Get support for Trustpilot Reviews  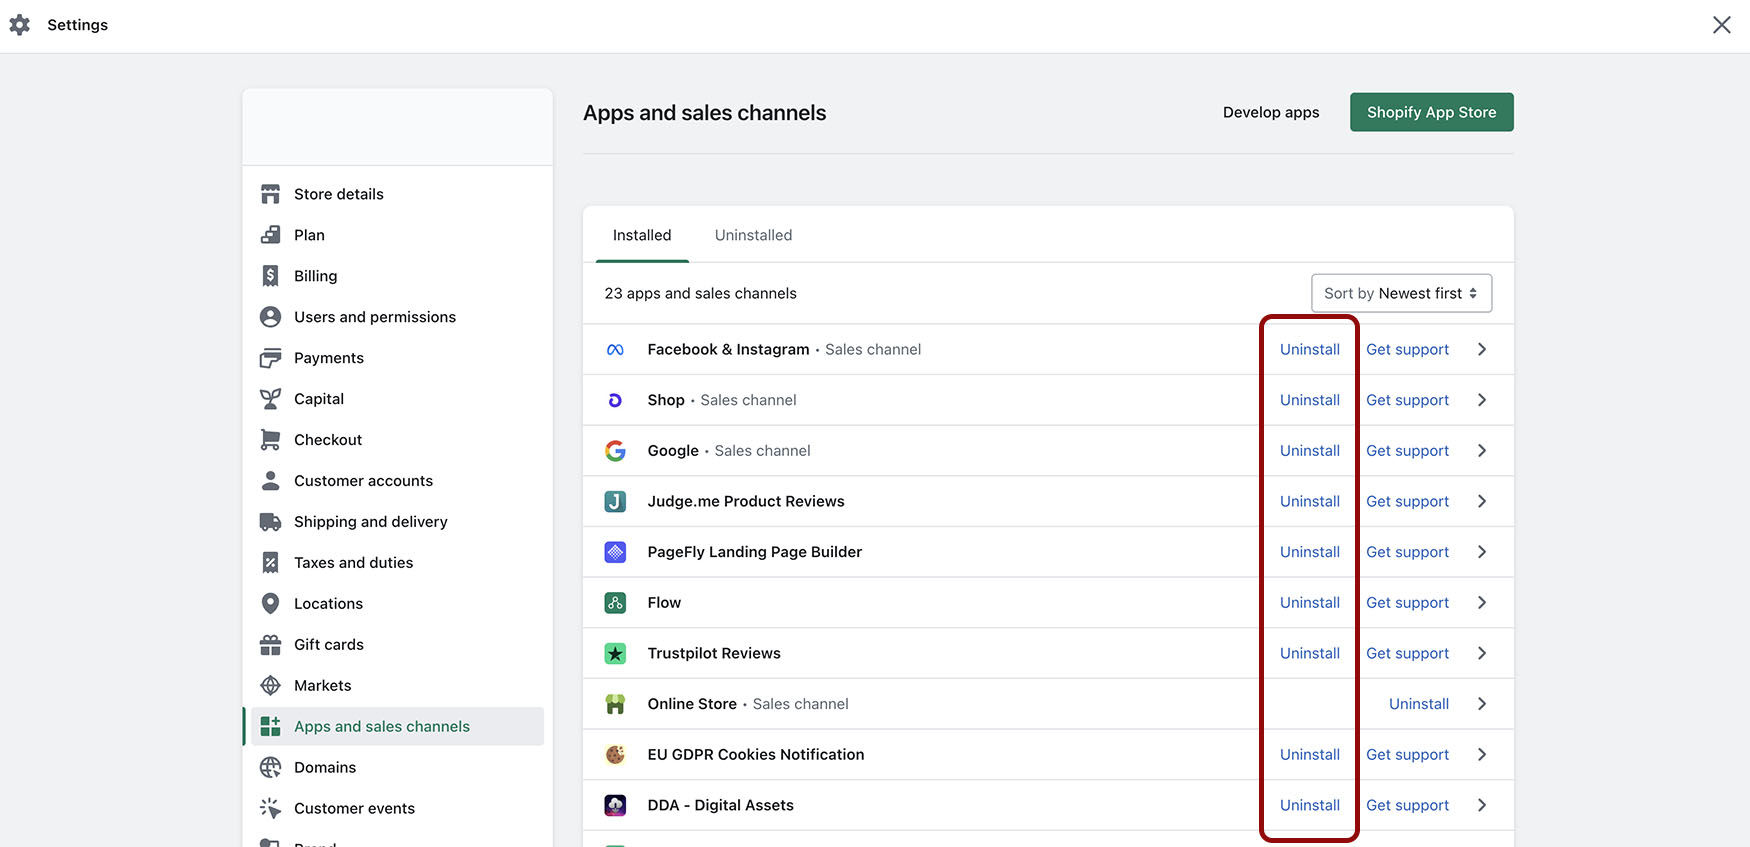[1407, 653]
